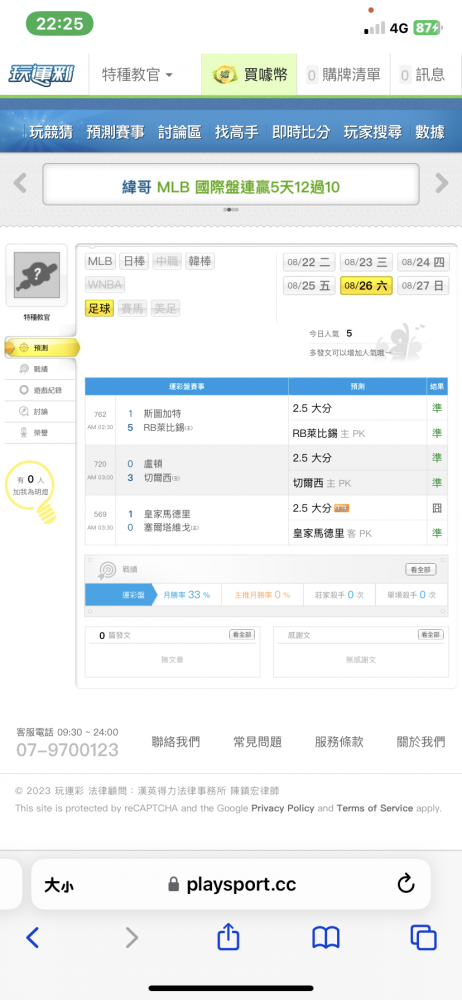Pick the date 08/22 二
This screenshot has width=462, height=1000.
[309, 262]
